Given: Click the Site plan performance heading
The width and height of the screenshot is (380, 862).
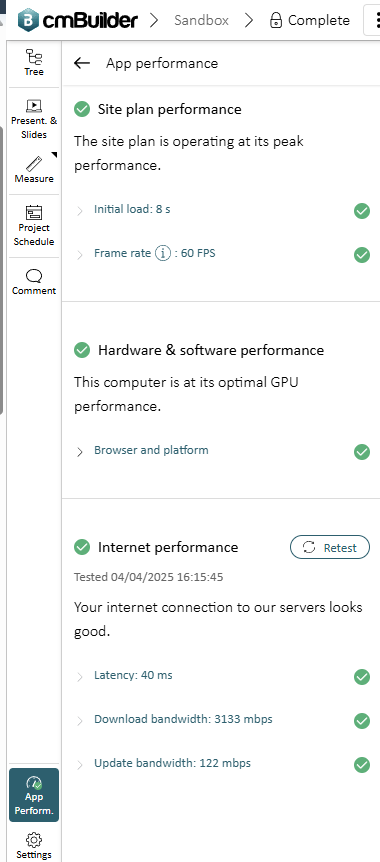Looking at the screenshot, I should [x=169, y=109].
